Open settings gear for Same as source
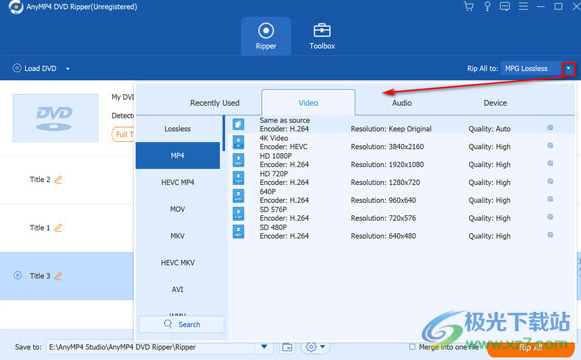 [550, 128]
